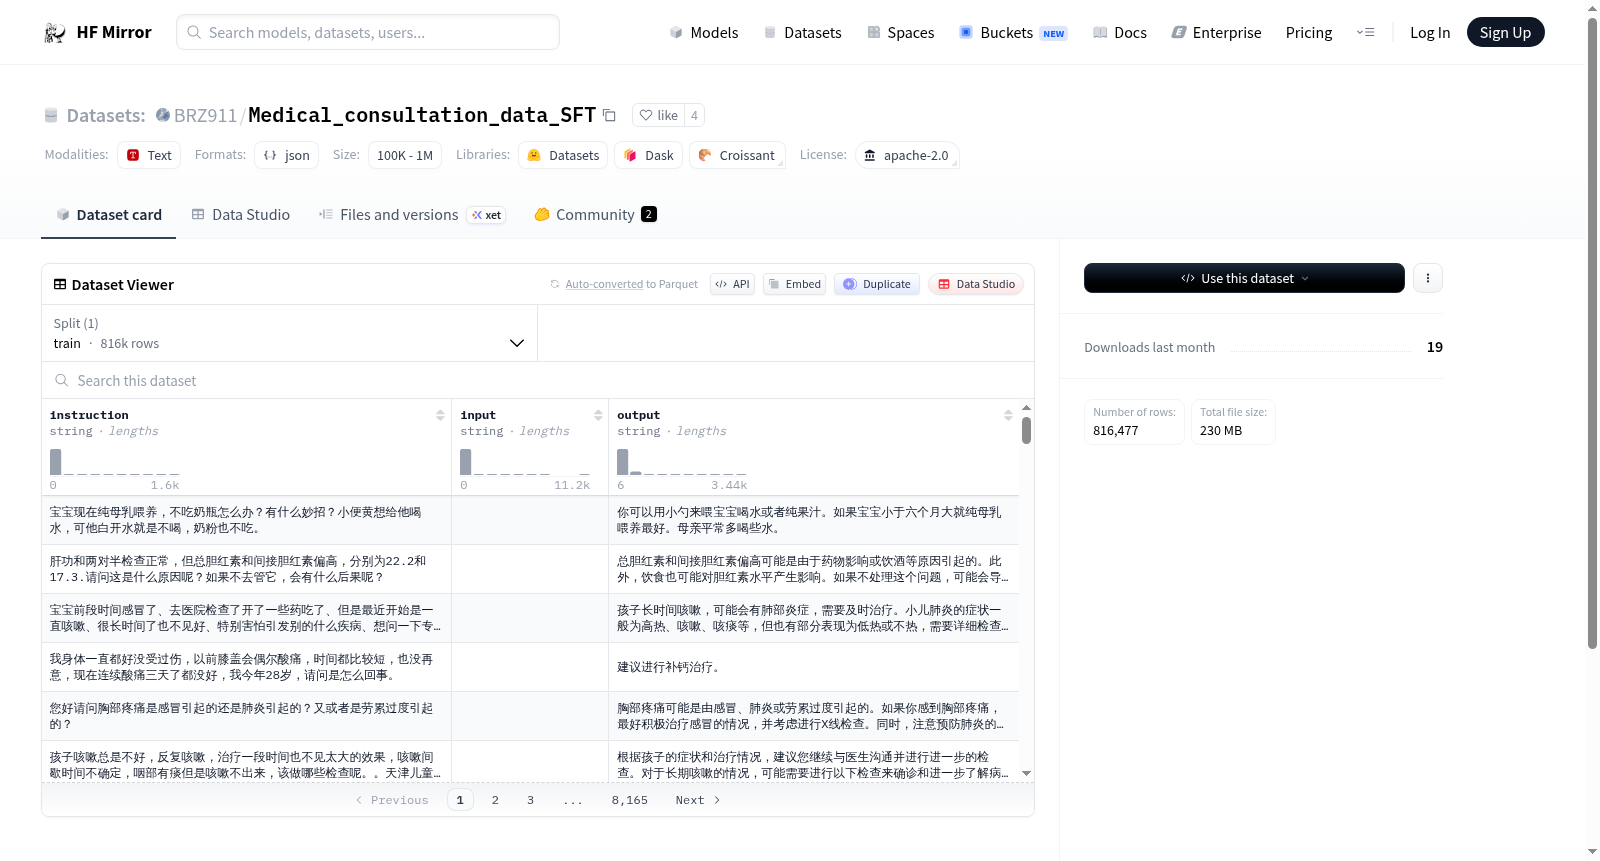This screenshot has height=861, width=1600.
Task: Select page 1 in pagination
Action: [460, 800]
